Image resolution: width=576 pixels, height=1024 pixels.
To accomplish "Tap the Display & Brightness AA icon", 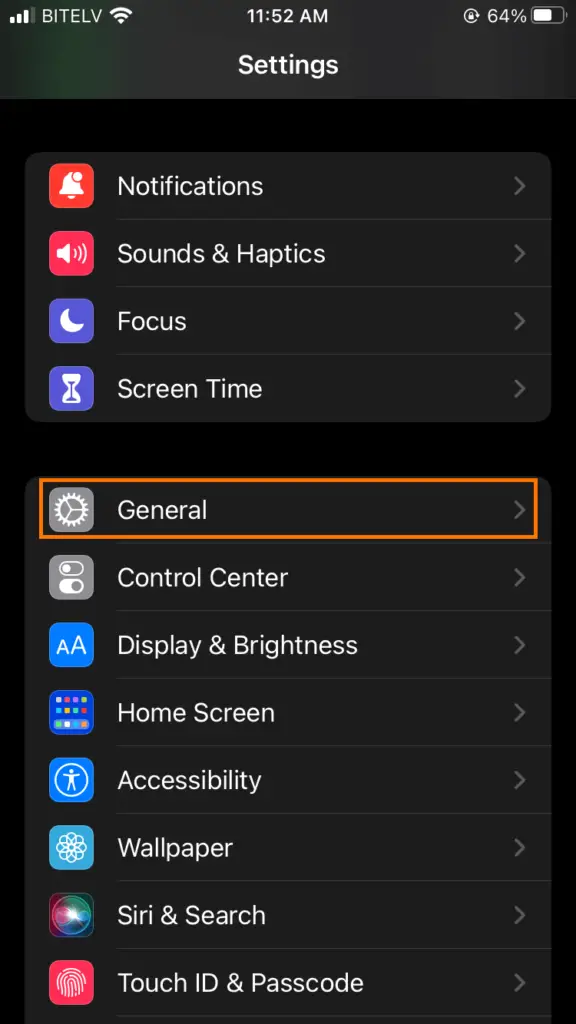I will click(x=71, y=645).
